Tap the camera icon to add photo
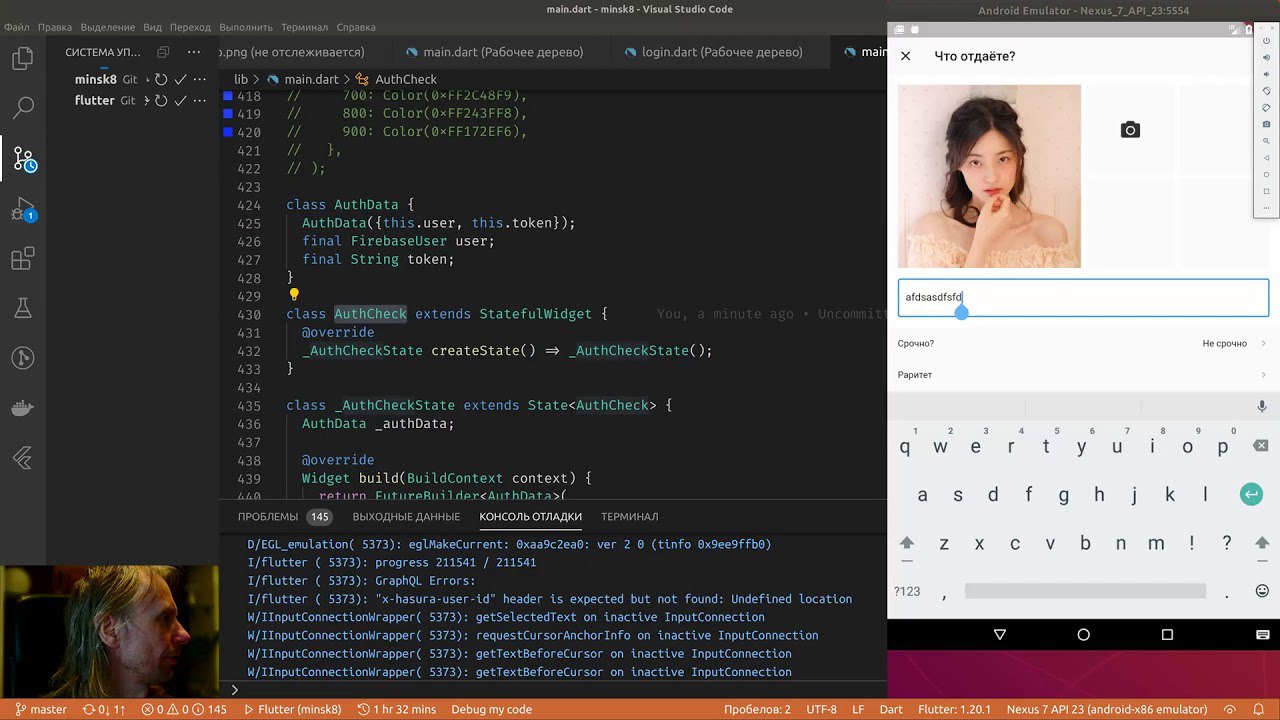 point(1130,130)
